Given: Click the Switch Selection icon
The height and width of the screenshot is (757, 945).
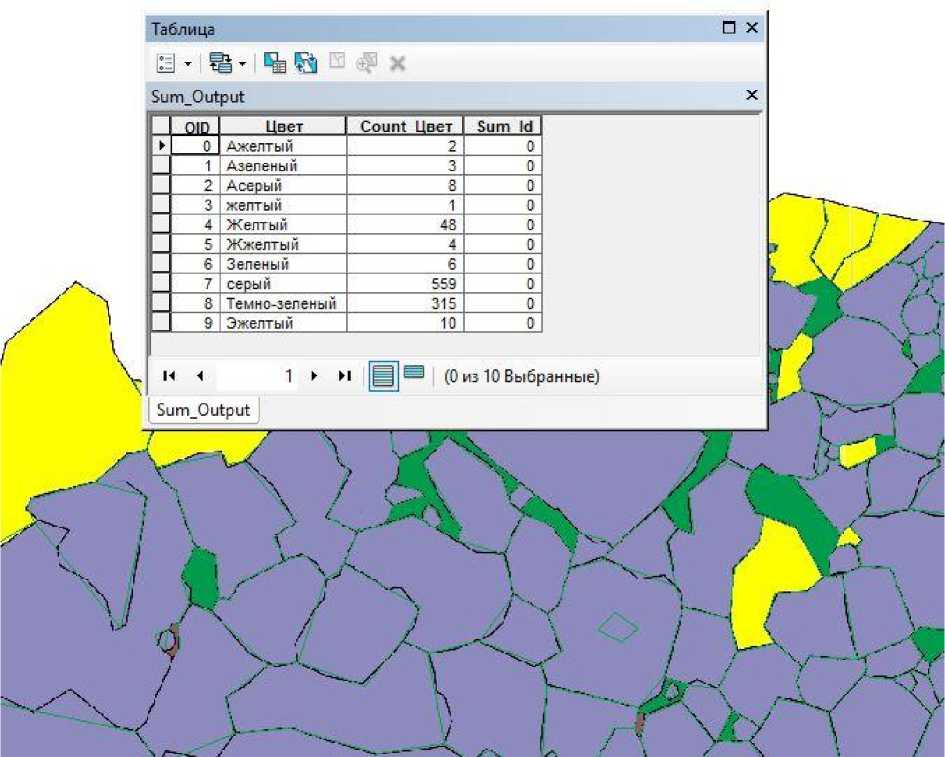Looking at the screenshot, I should point(305,63).
